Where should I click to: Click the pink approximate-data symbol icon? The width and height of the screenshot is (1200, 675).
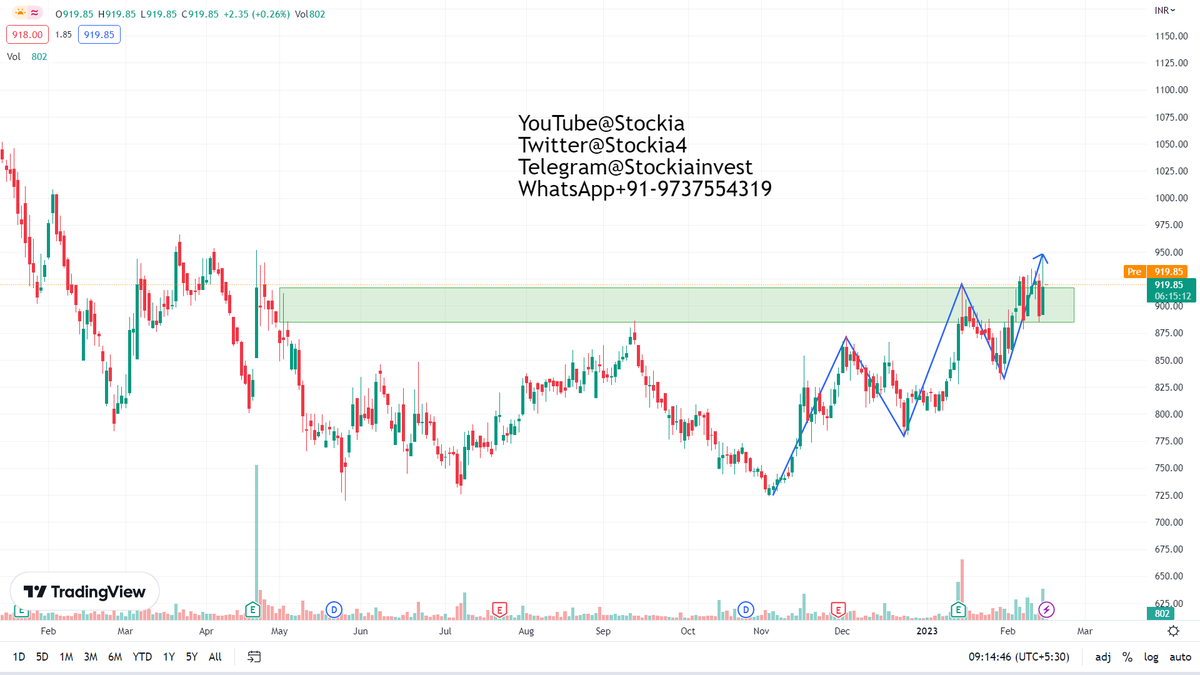35,14
